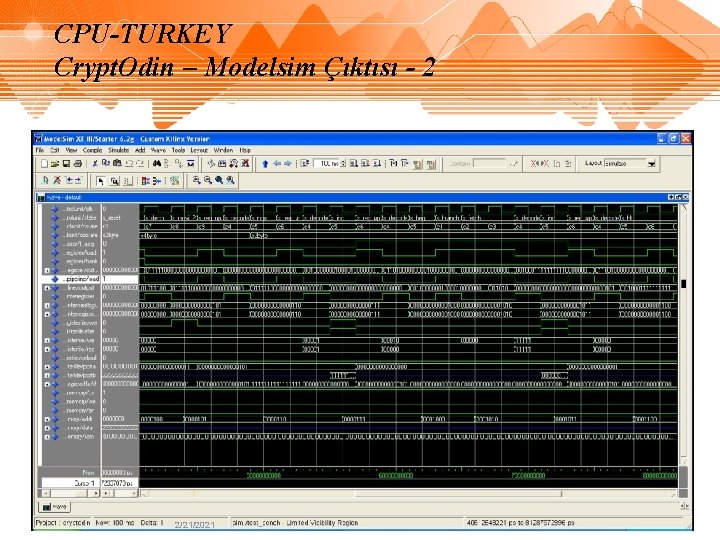Click the Open folder toolbar icon
This screenshot has height=540, width=720.
(55, 163)
